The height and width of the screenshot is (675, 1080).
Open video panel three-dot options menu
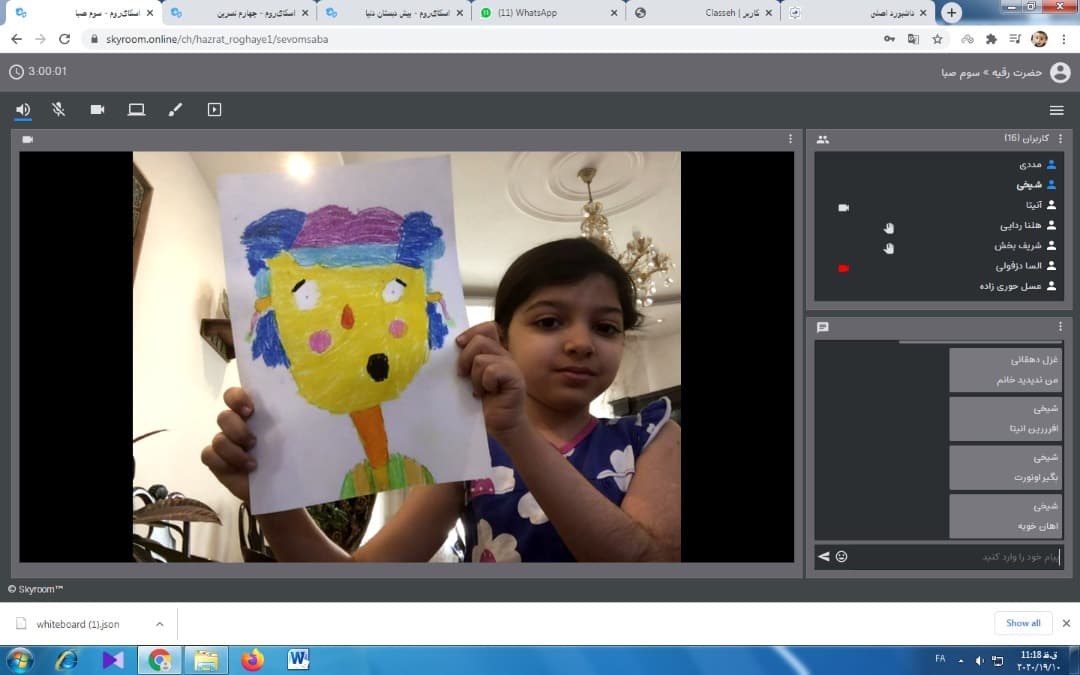[790, 139]
